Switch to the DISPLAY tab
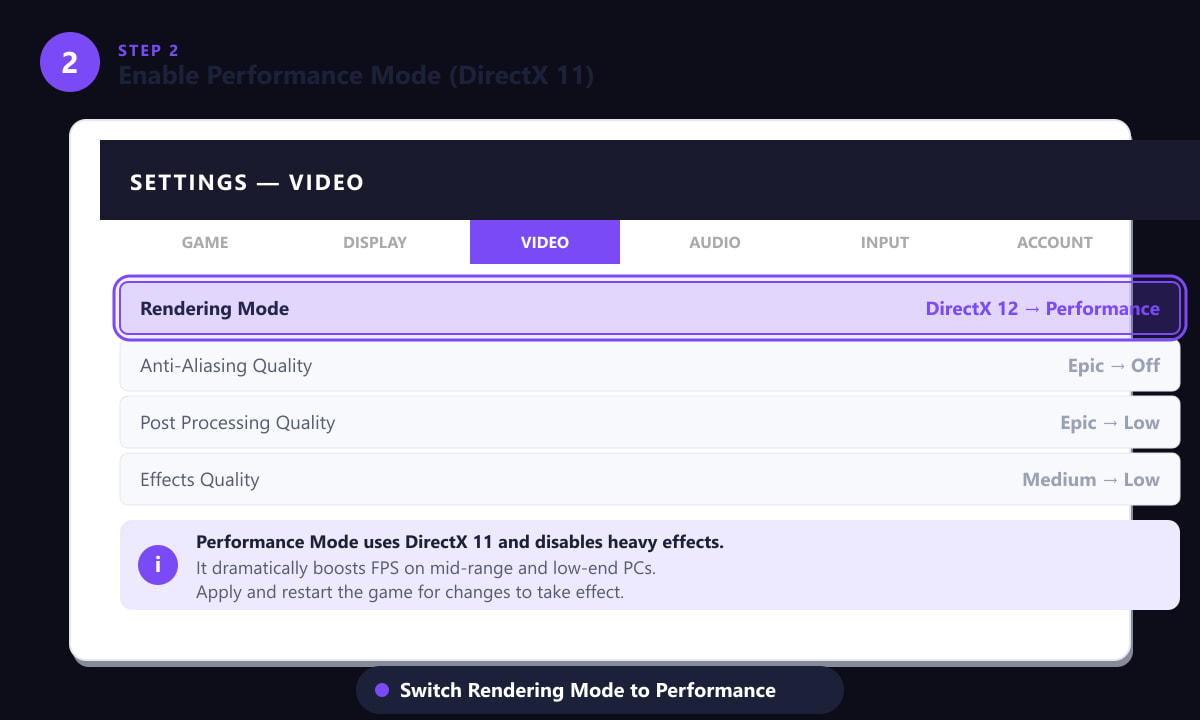 pos(375,242)
